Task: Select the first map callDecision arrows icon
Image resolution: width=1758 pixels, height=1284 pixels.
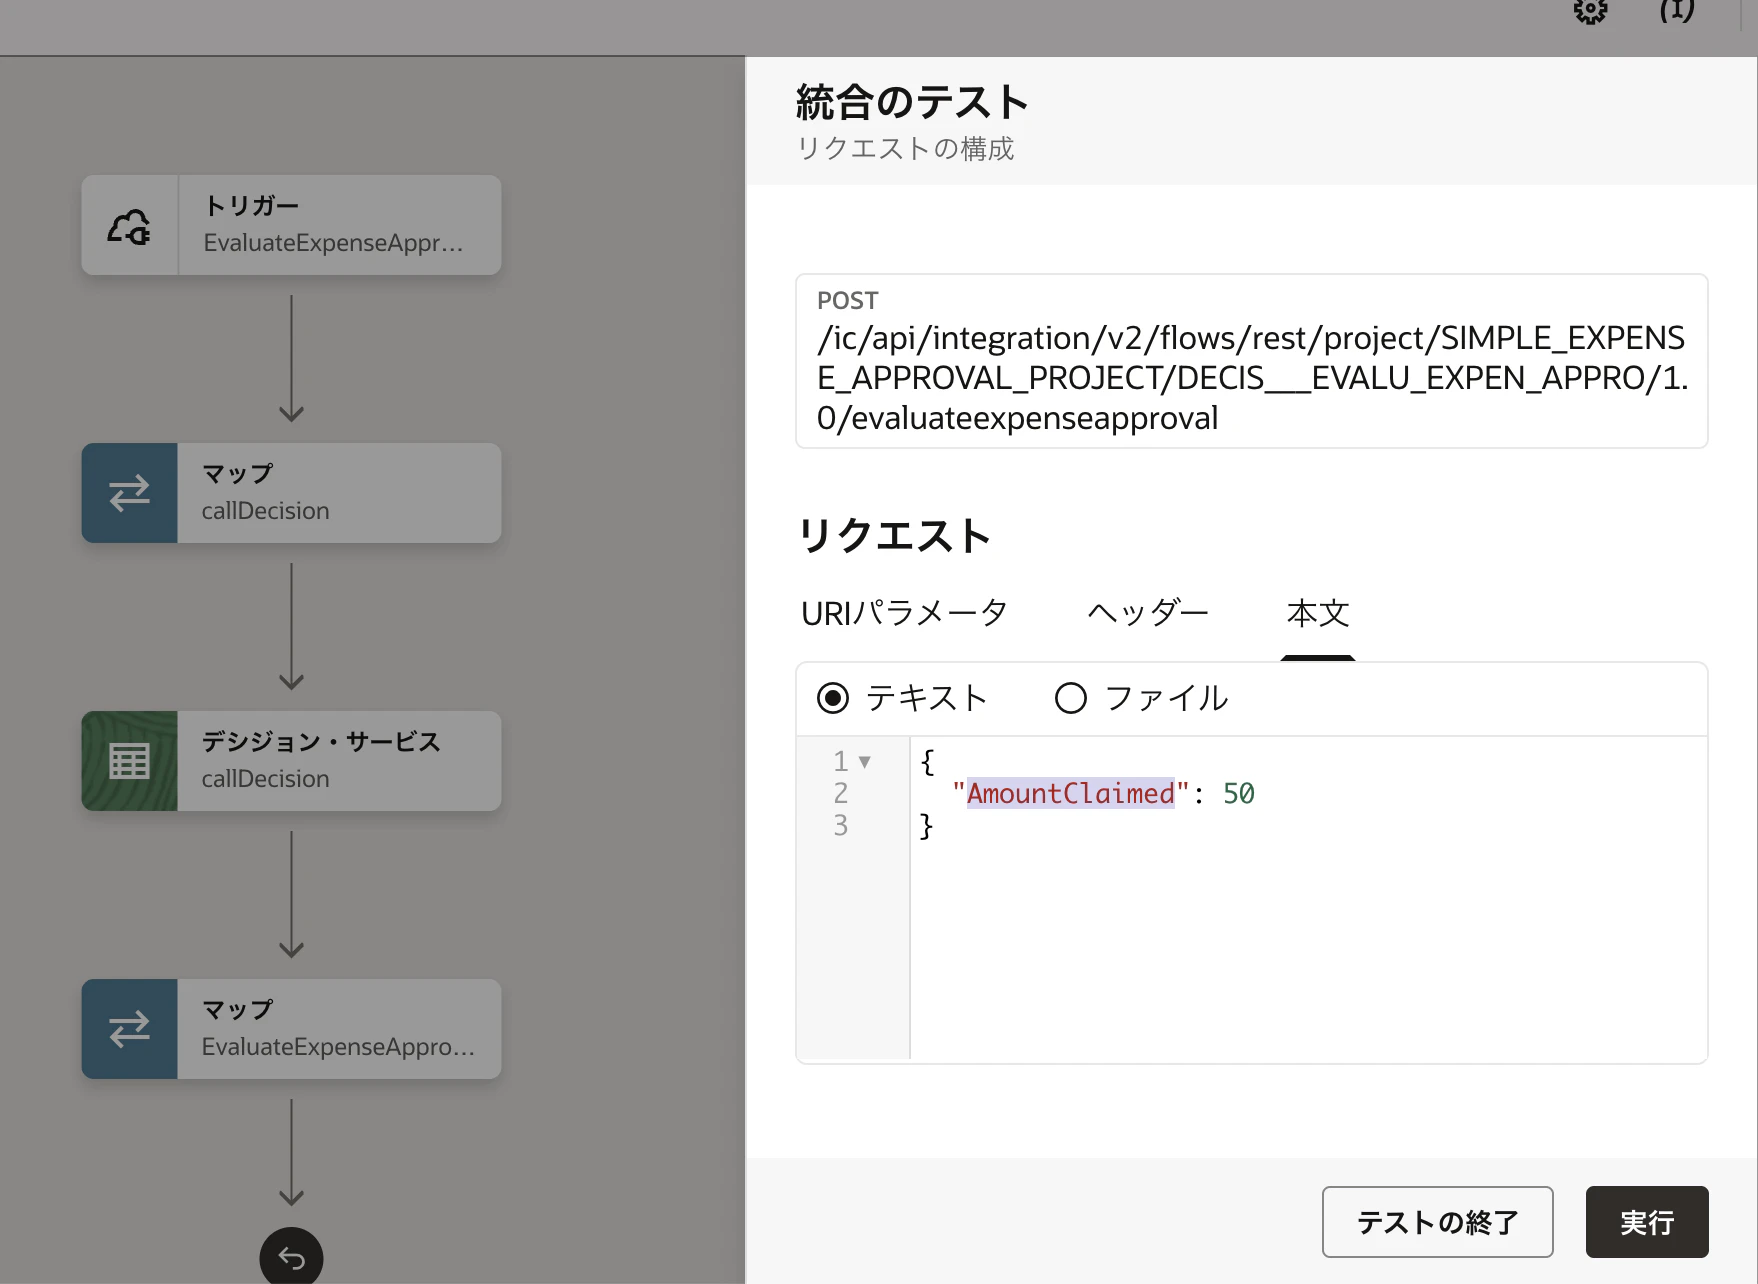Action: [x=129, y=493]
